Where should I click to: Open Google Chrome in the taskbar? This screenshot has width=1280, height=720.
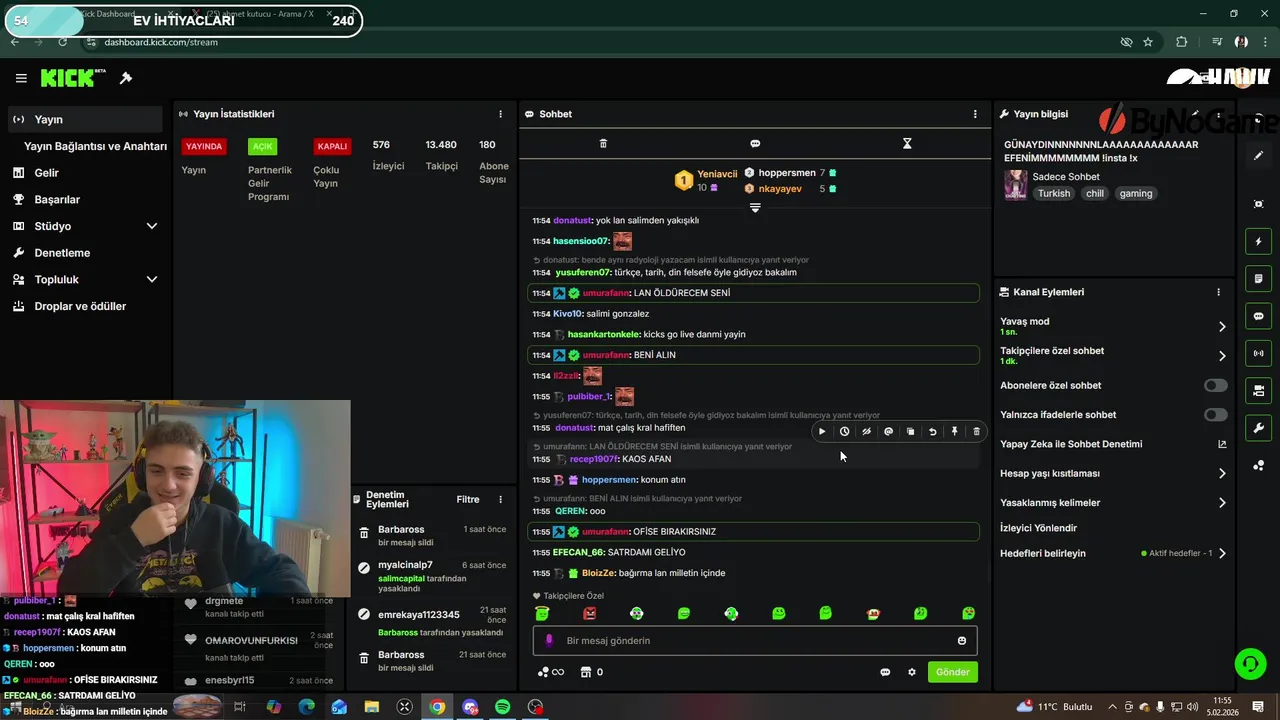438,707
